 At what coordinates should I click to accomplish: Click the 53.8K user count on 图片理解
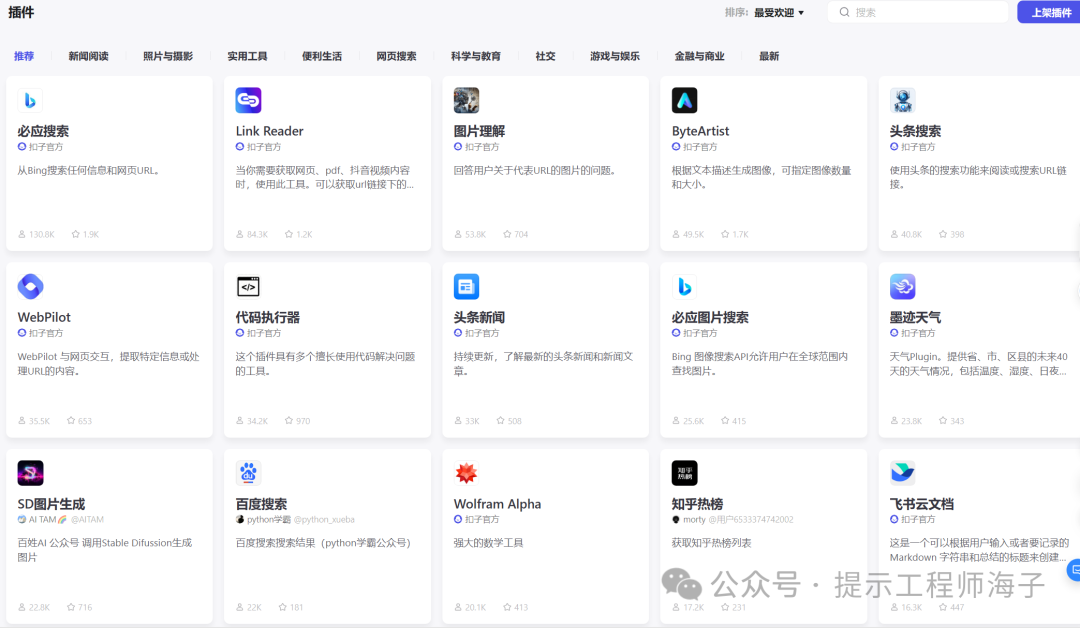tap(475, 235)
